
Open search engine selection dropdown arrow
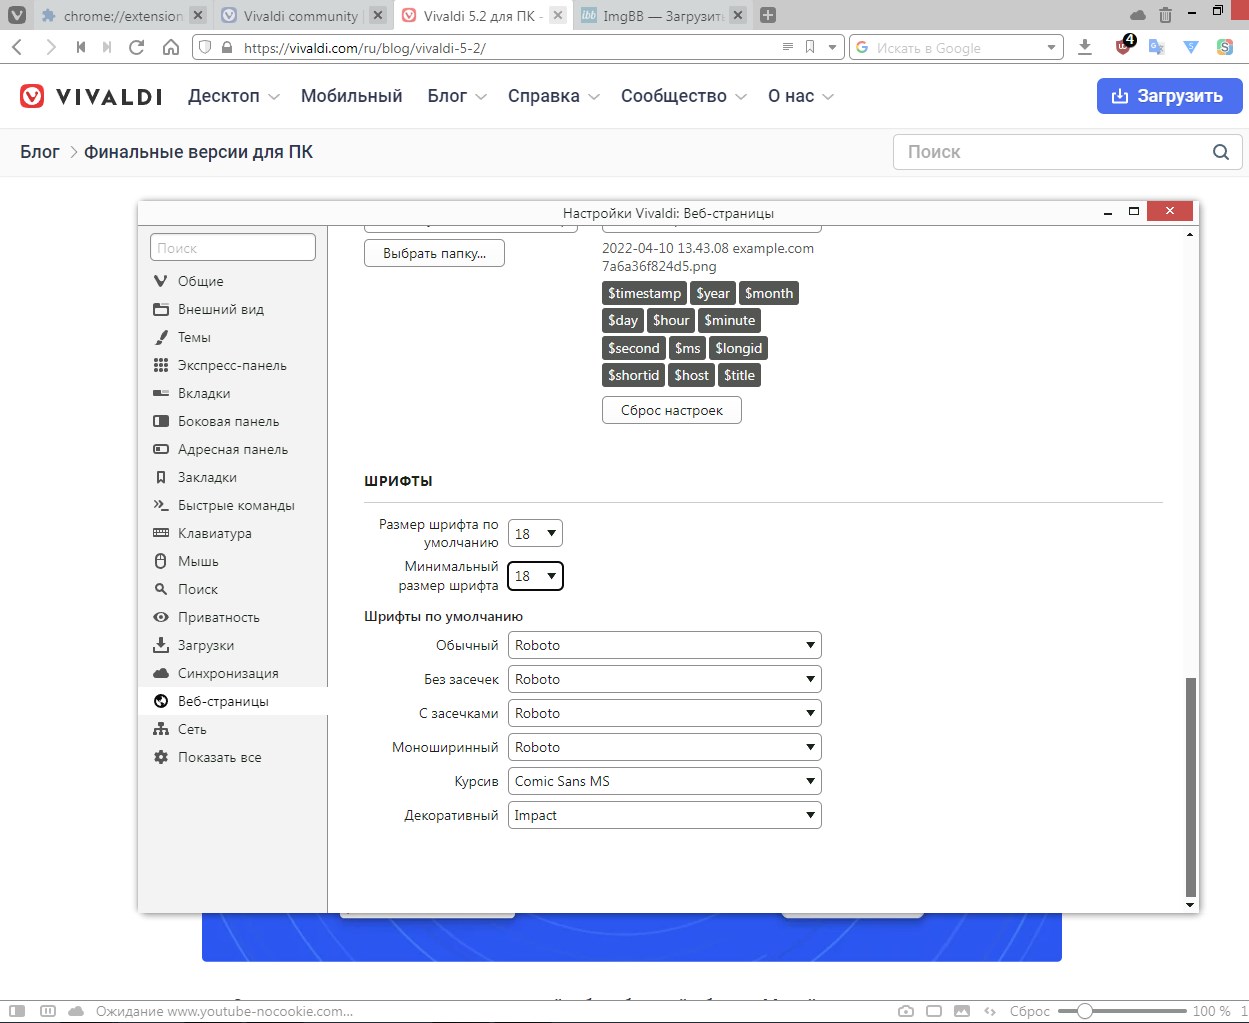[1051, 47]
